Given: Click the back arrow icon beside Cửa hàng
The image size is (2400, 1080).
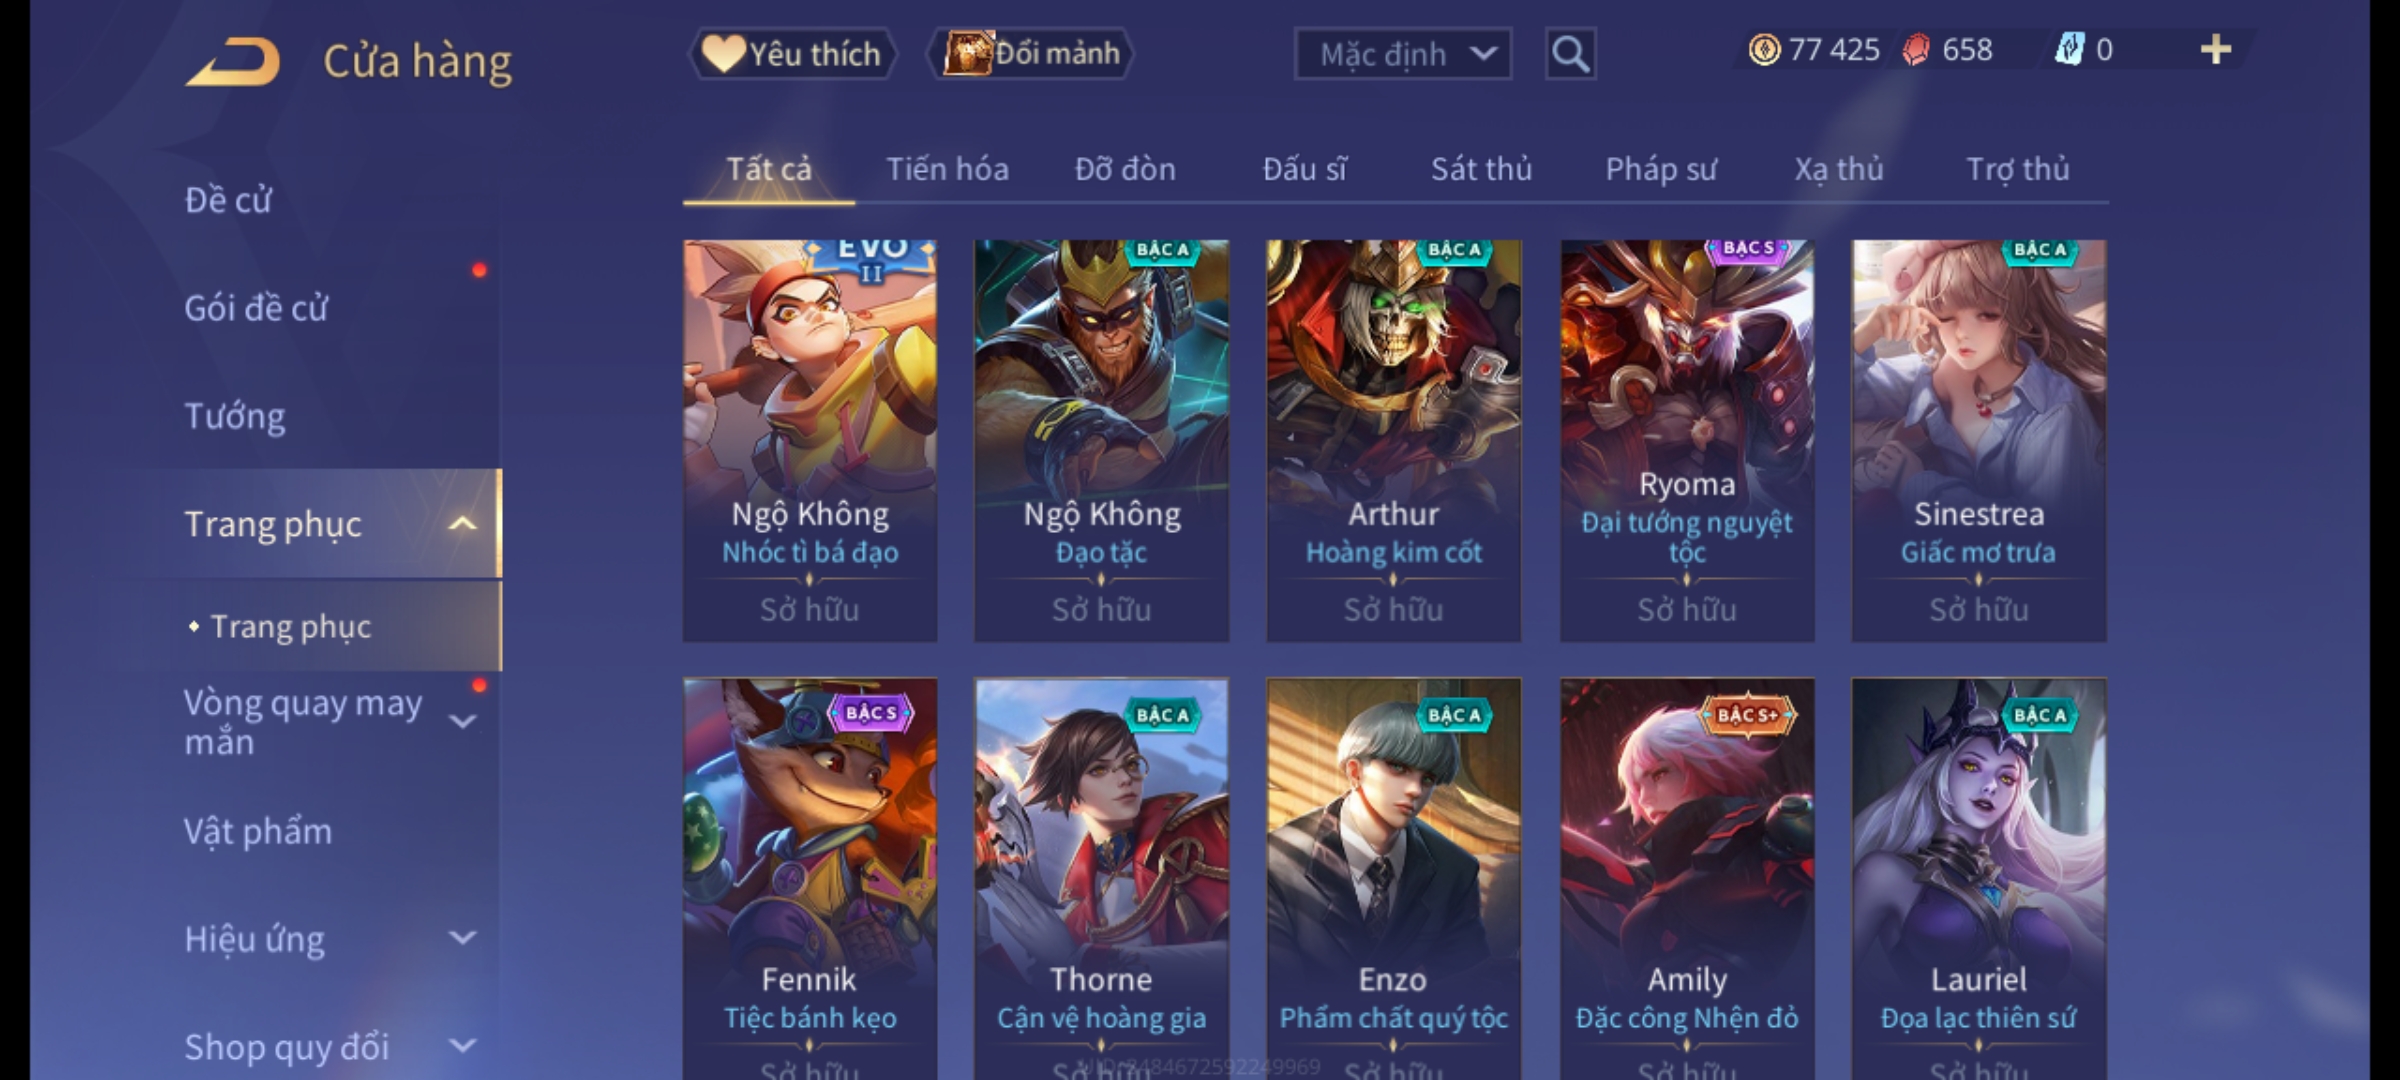Looking at the screenshot, I should click(232, 62).
